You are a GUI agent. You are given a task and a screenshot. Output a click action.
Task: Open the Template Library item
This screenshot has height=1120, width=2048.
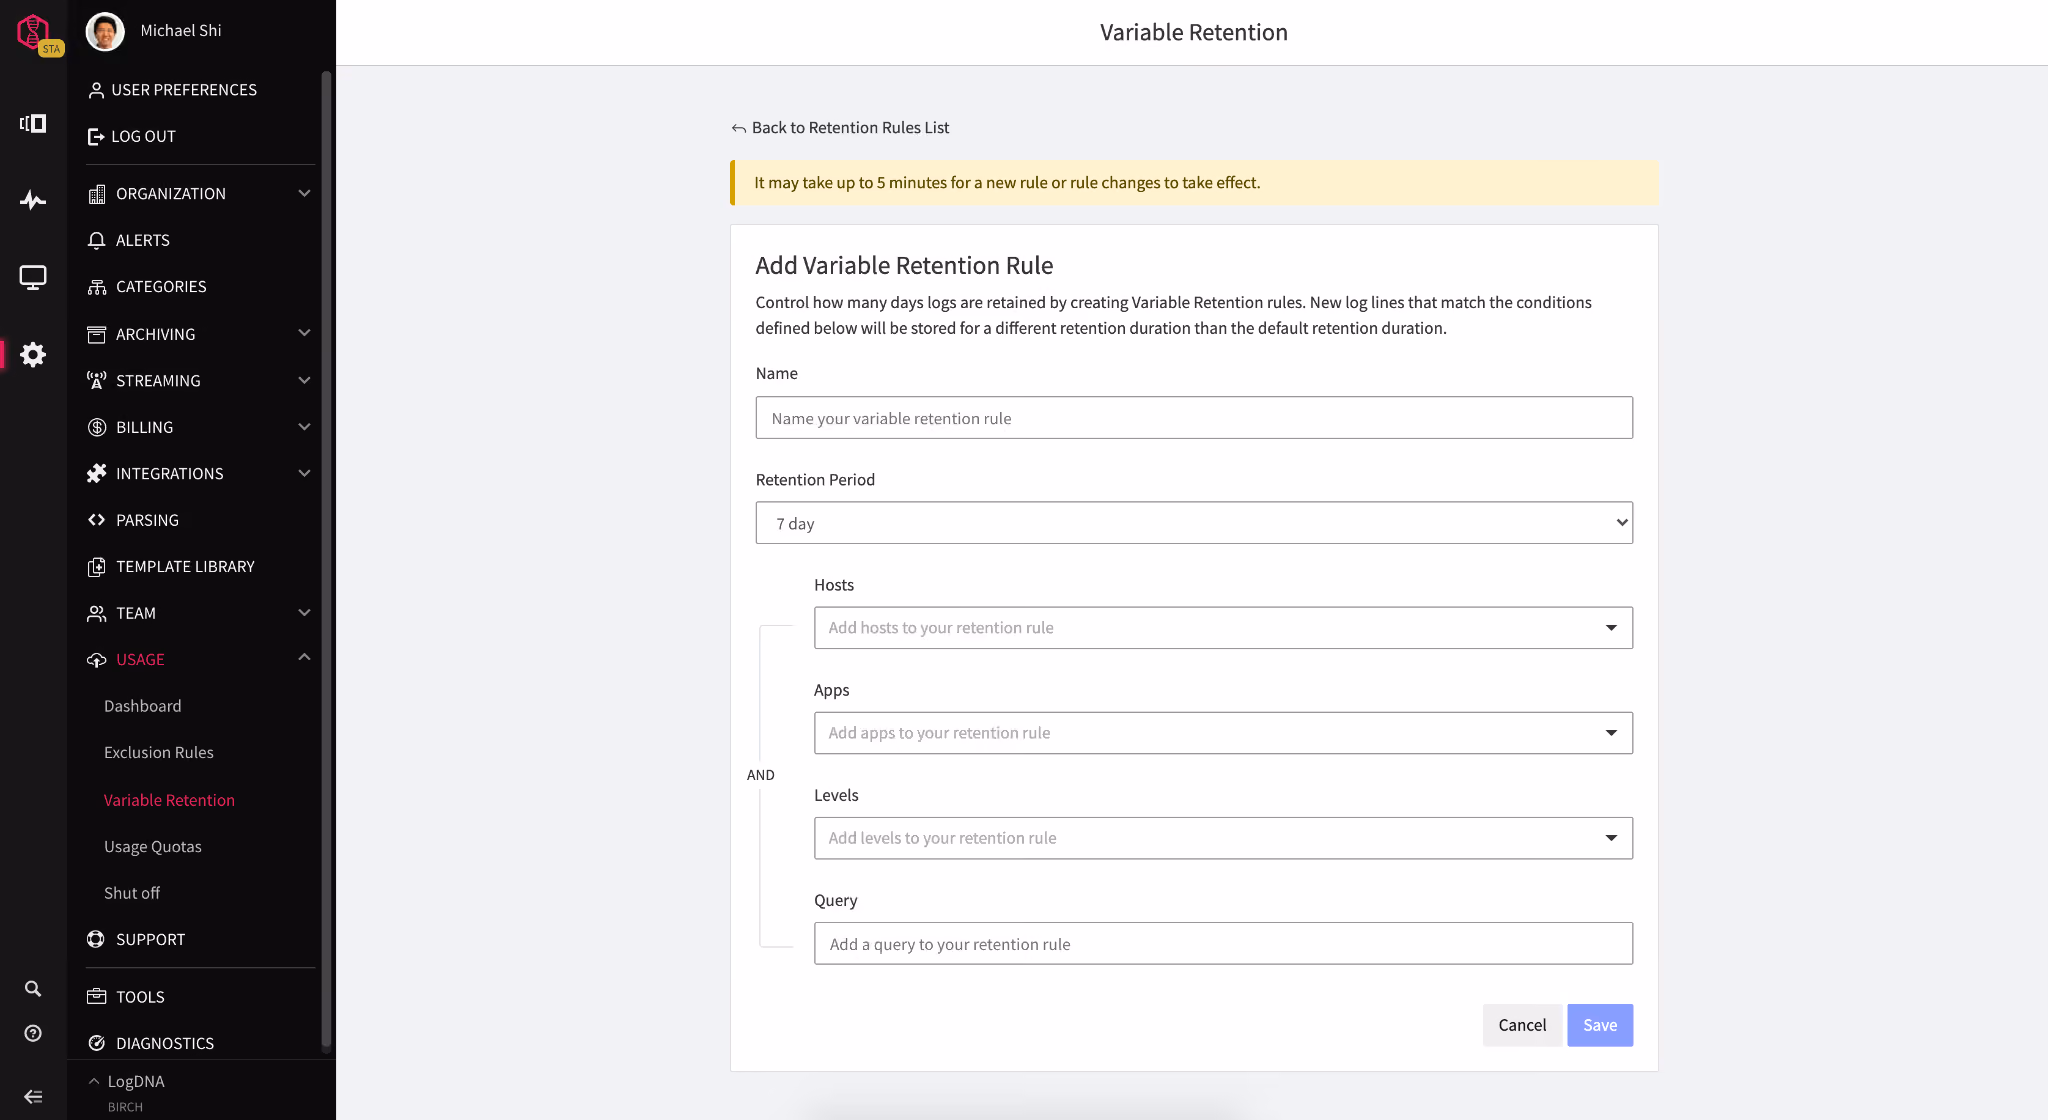(185, 567)
